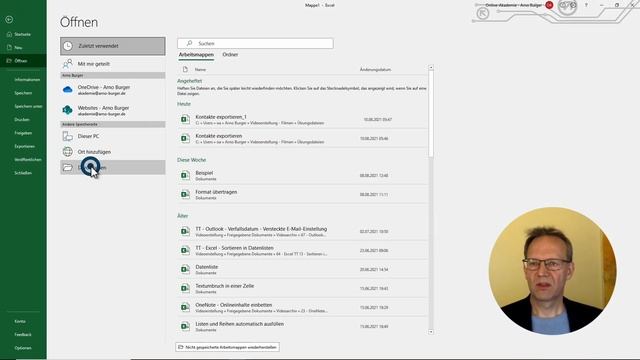Sort by the Änderungsdatum column header

(x=375, y=70)
